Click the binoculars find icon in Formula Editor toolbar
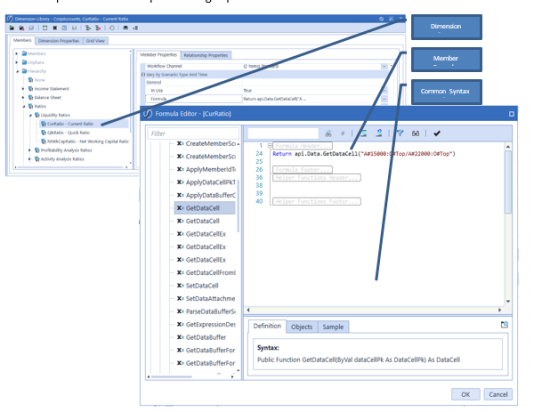 point(328,134)
